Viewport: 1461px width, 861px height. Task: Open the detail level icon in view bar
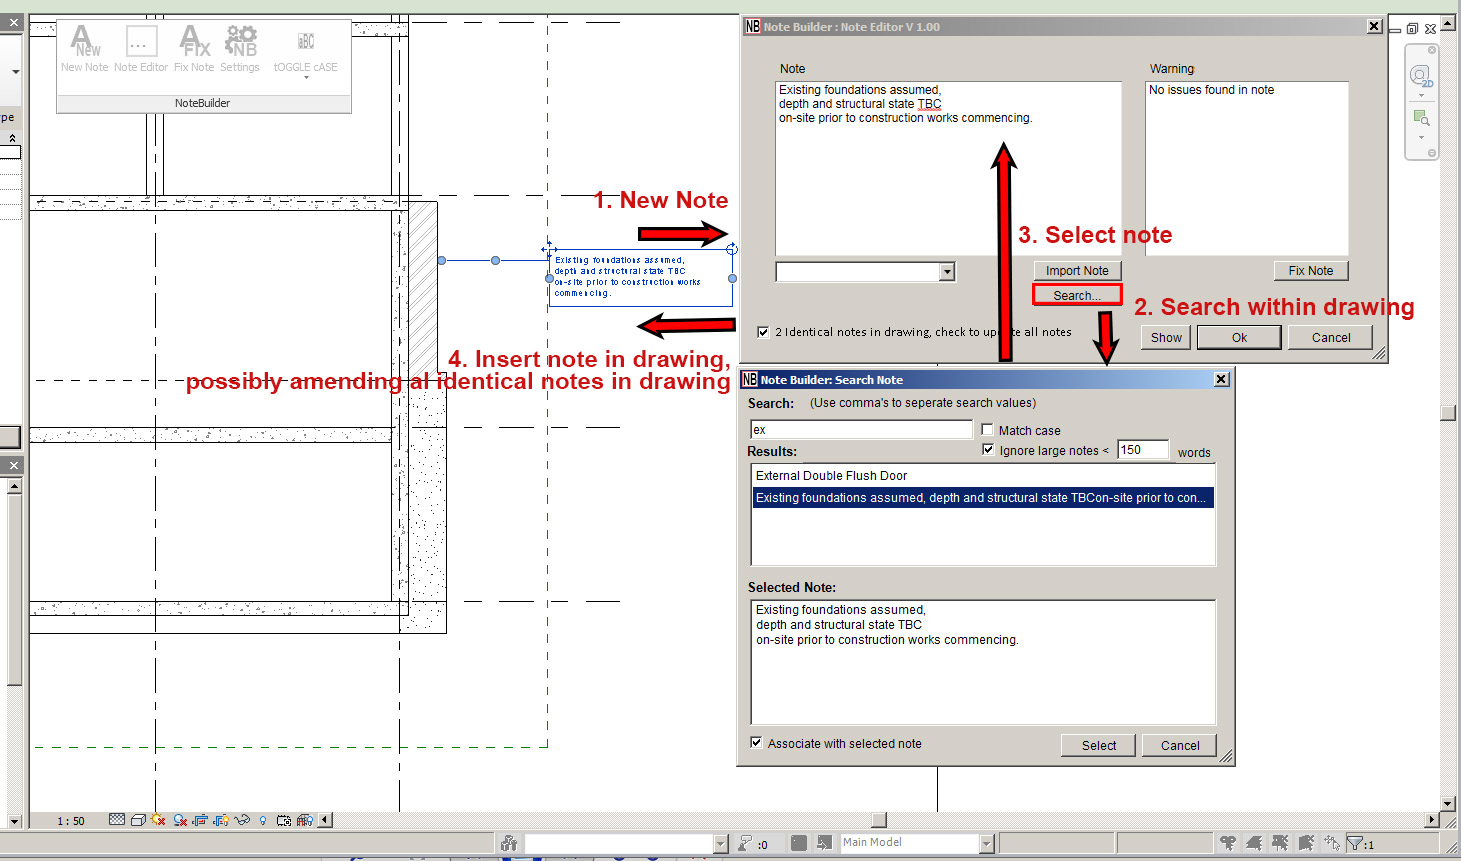tap(117, 820)
